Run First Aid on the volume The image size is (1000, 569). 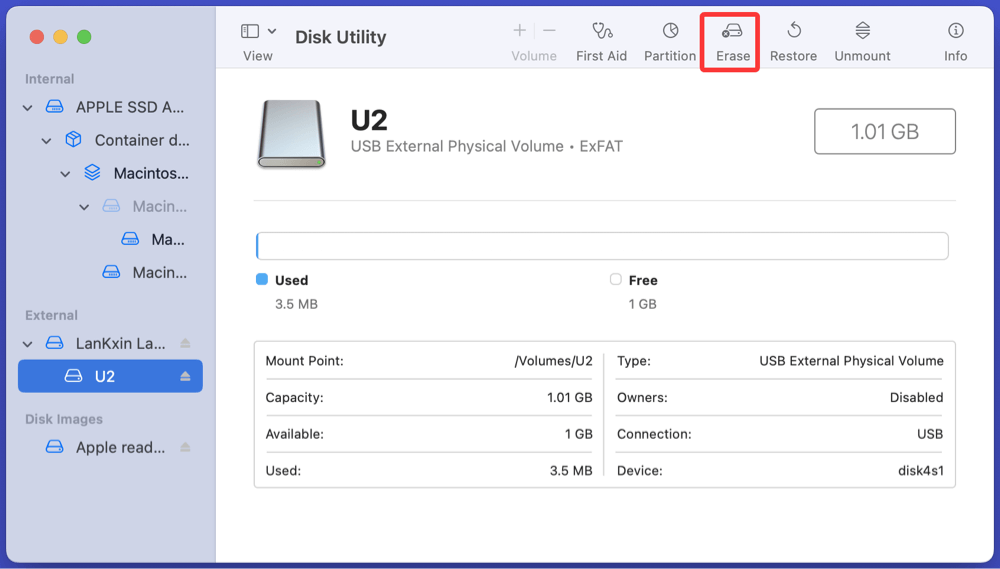[x=601, y=32]
